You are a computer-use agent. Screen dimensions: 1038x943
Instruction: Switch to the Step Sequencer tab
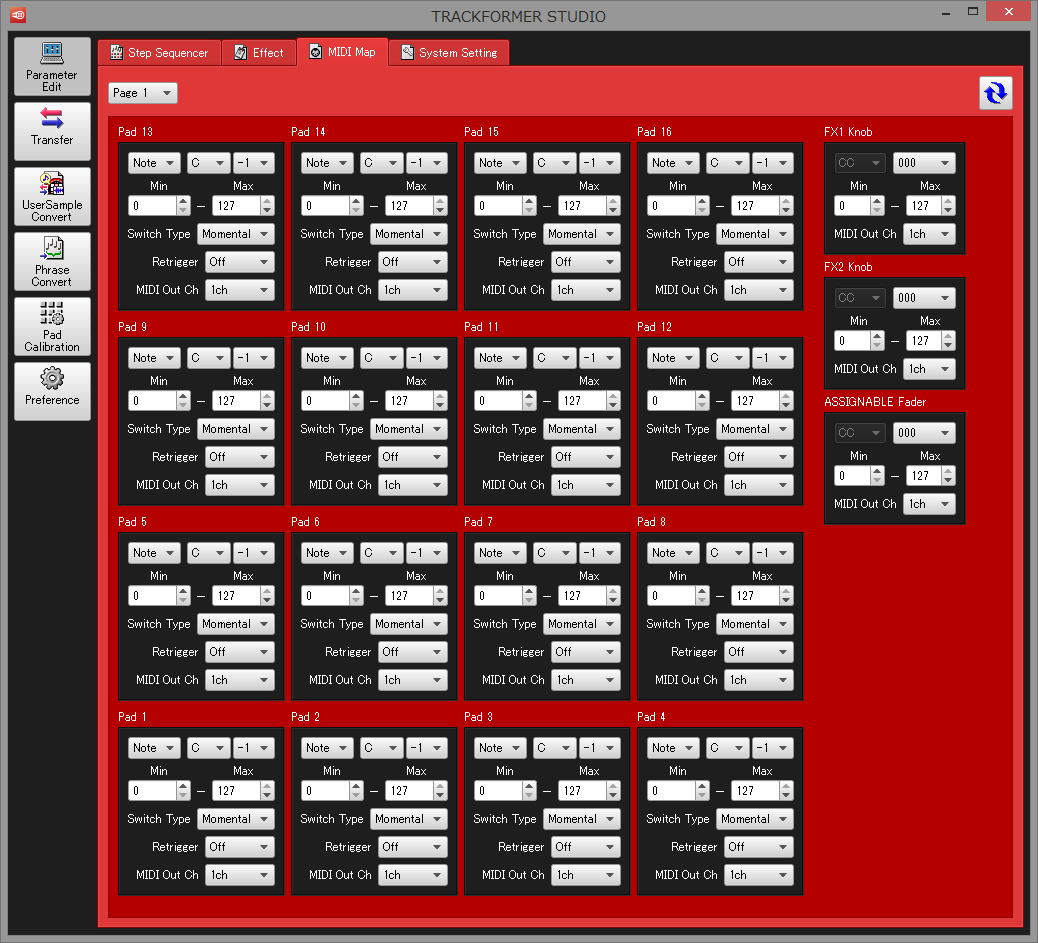159,53
